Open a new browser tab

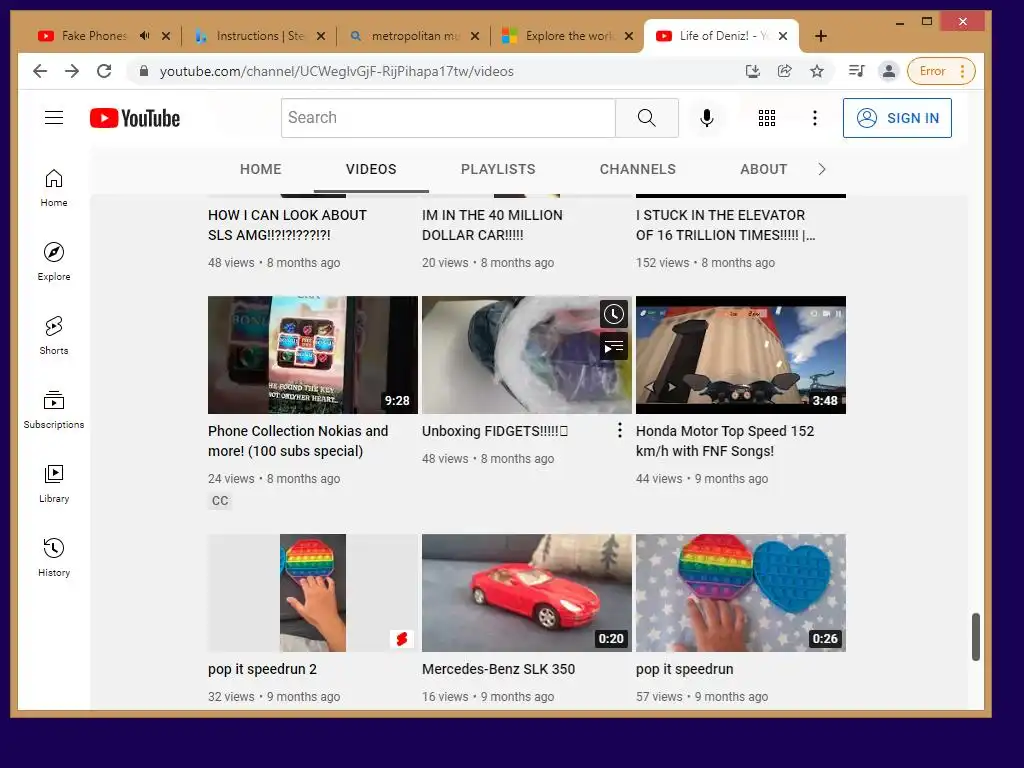(x=821, y=36)
